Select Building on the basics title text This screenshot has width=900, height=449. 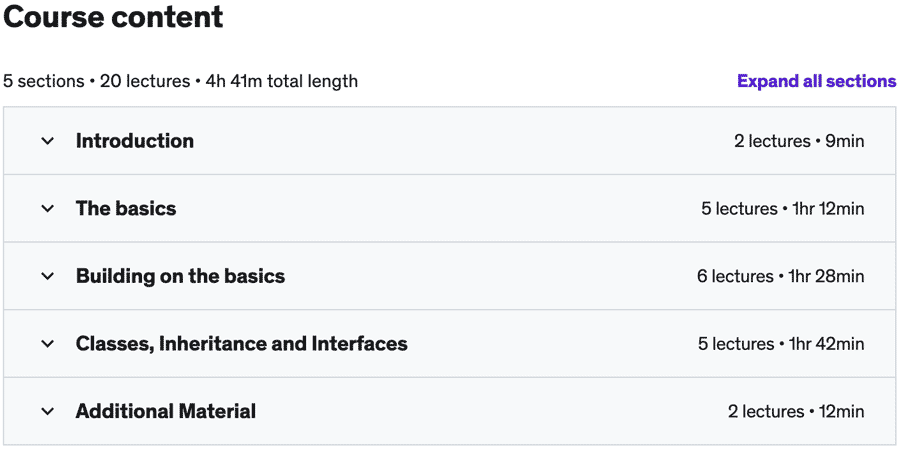[x=180, y=276]
